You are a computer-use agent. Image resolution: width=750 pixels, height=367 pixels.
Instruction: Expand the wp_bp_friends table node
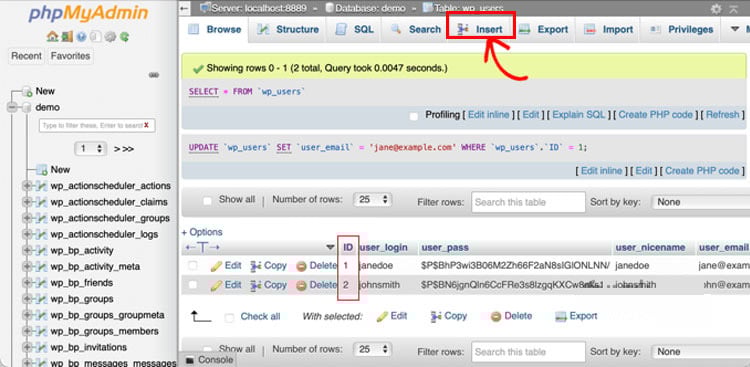27,283
